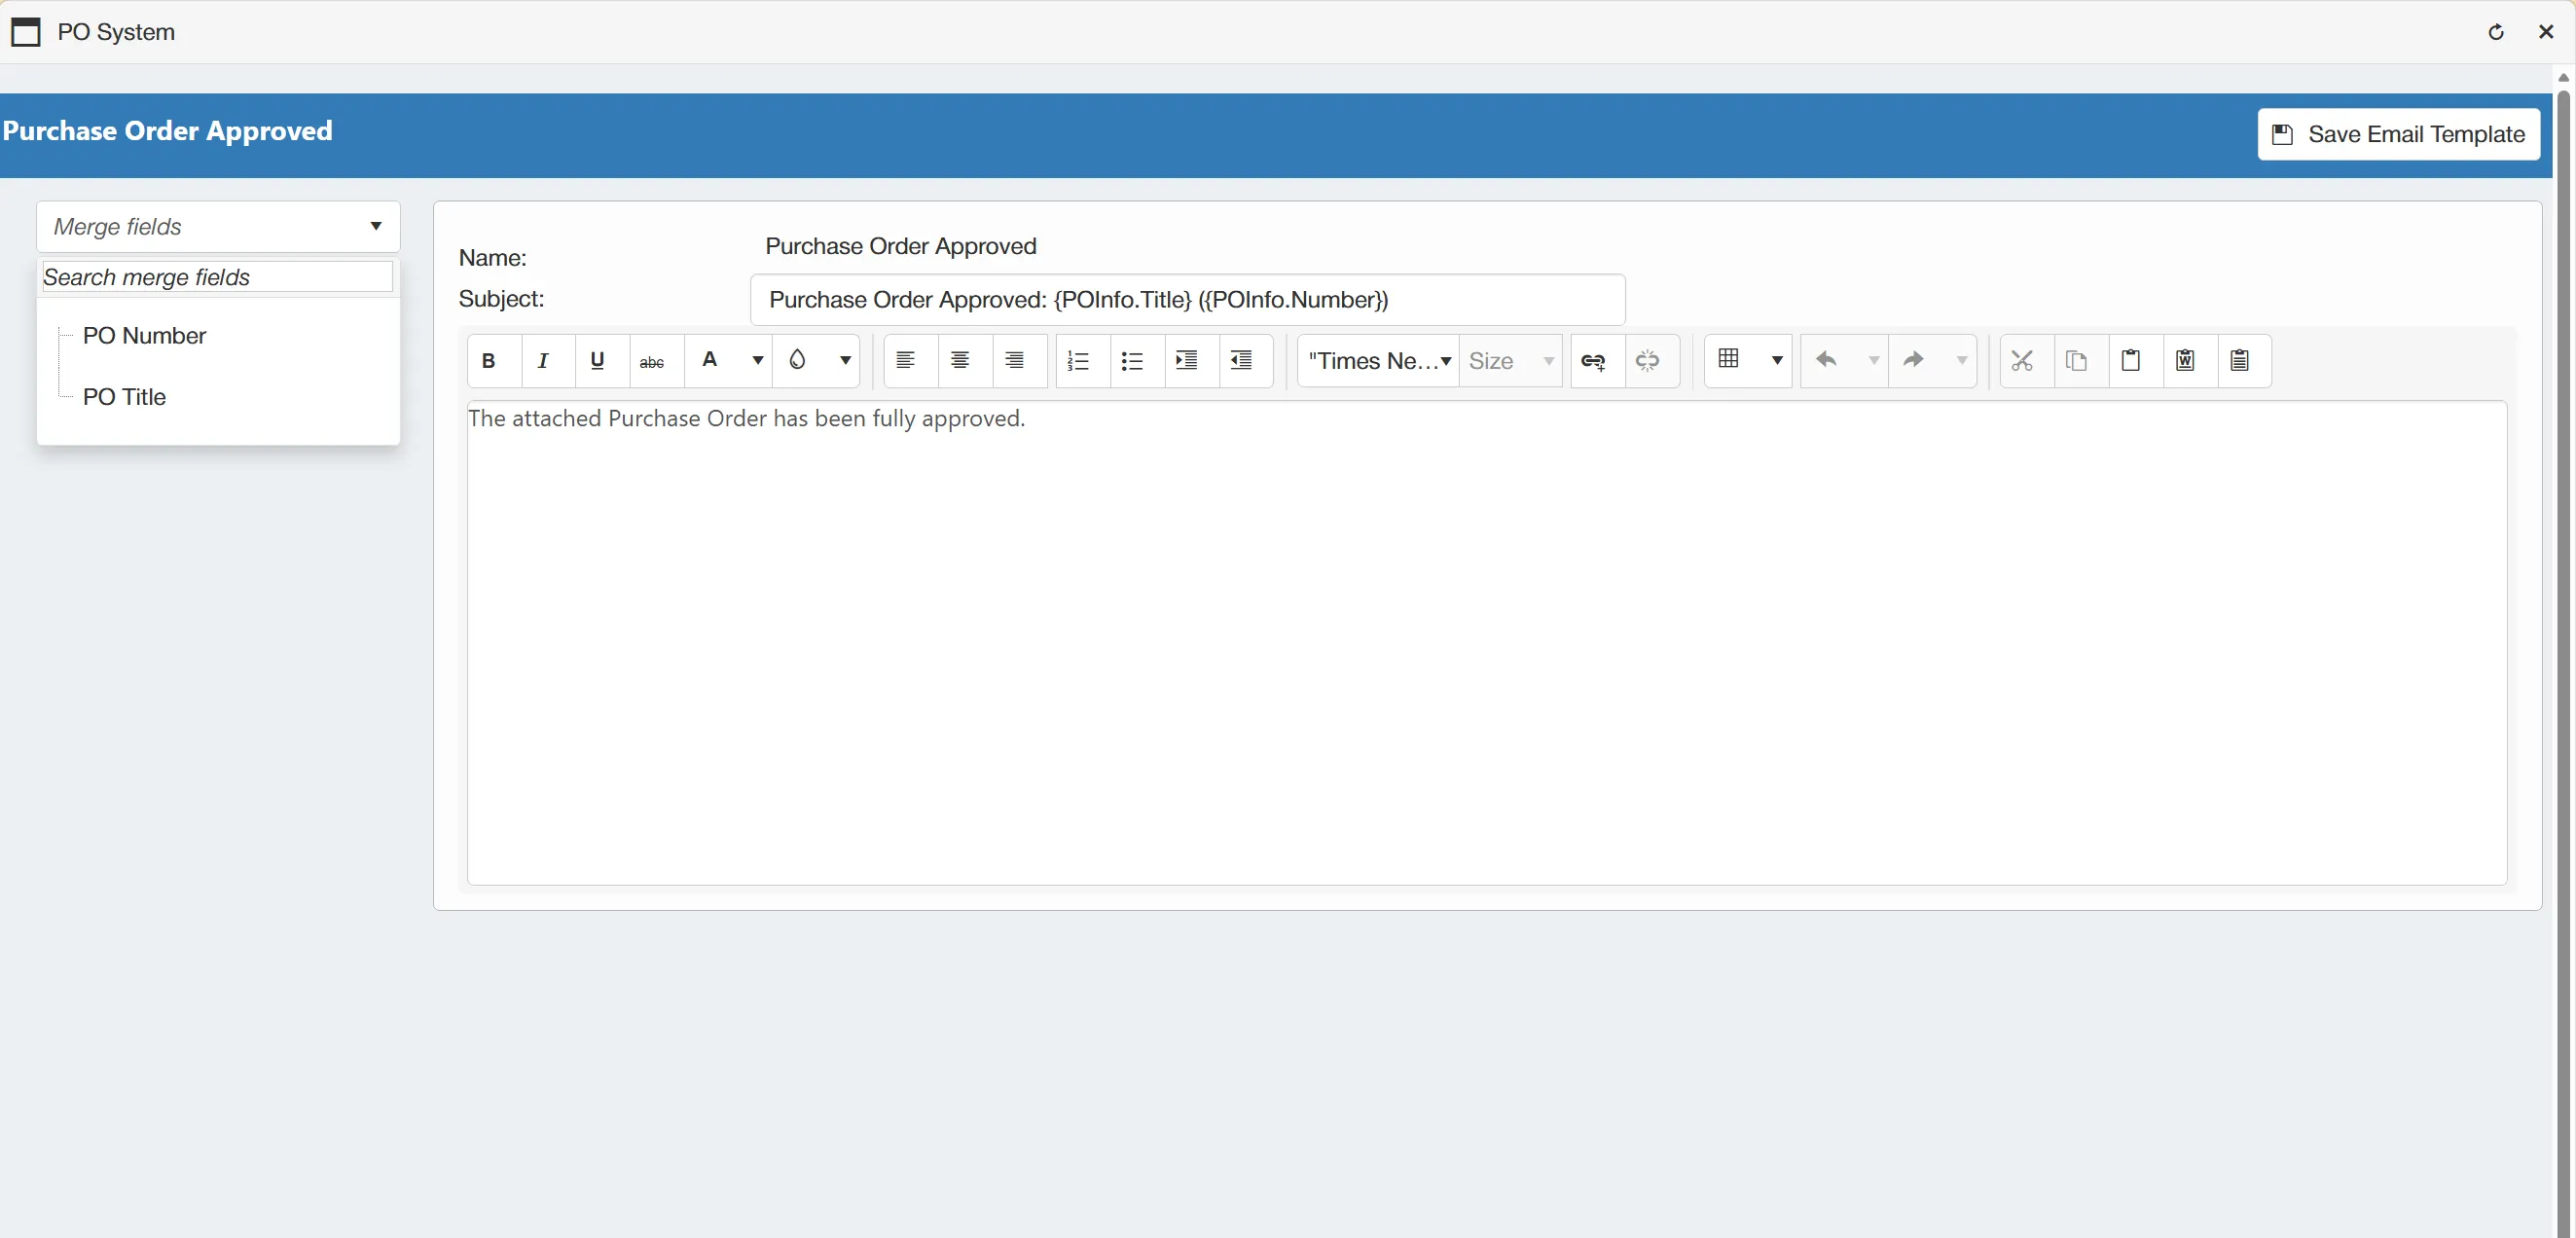
Task: Open the background color dropdown arrow
Action: pyautogui.click(x=845, y=361)
